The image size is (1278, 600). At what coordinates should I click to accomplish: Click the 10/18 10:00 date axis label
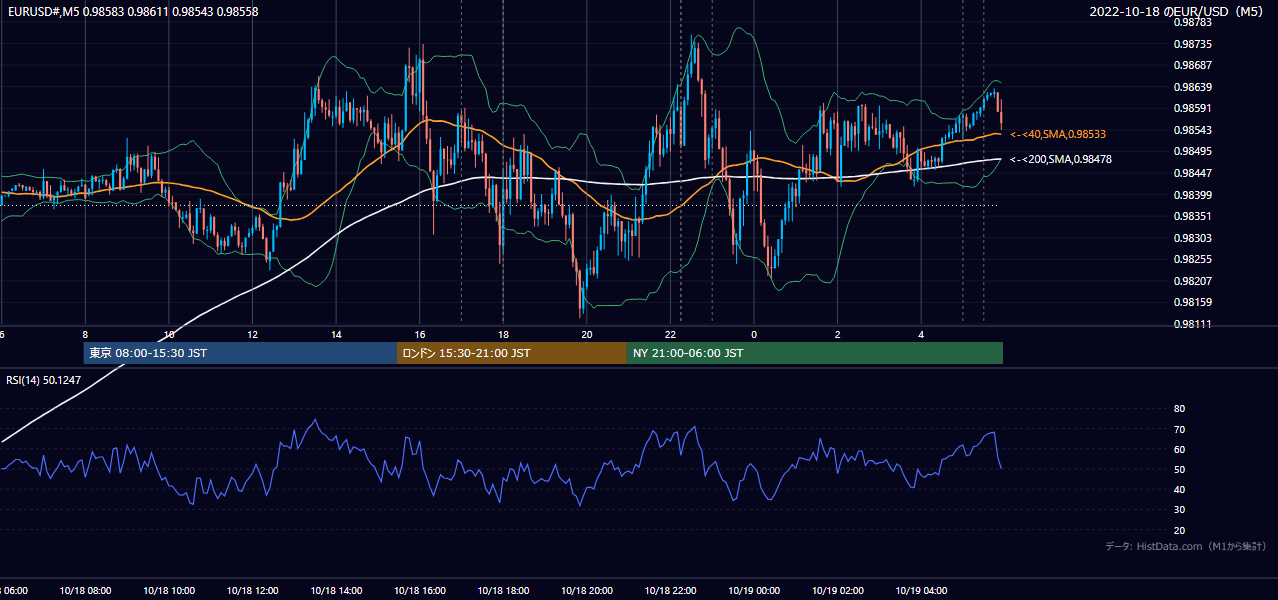[169, 590]
